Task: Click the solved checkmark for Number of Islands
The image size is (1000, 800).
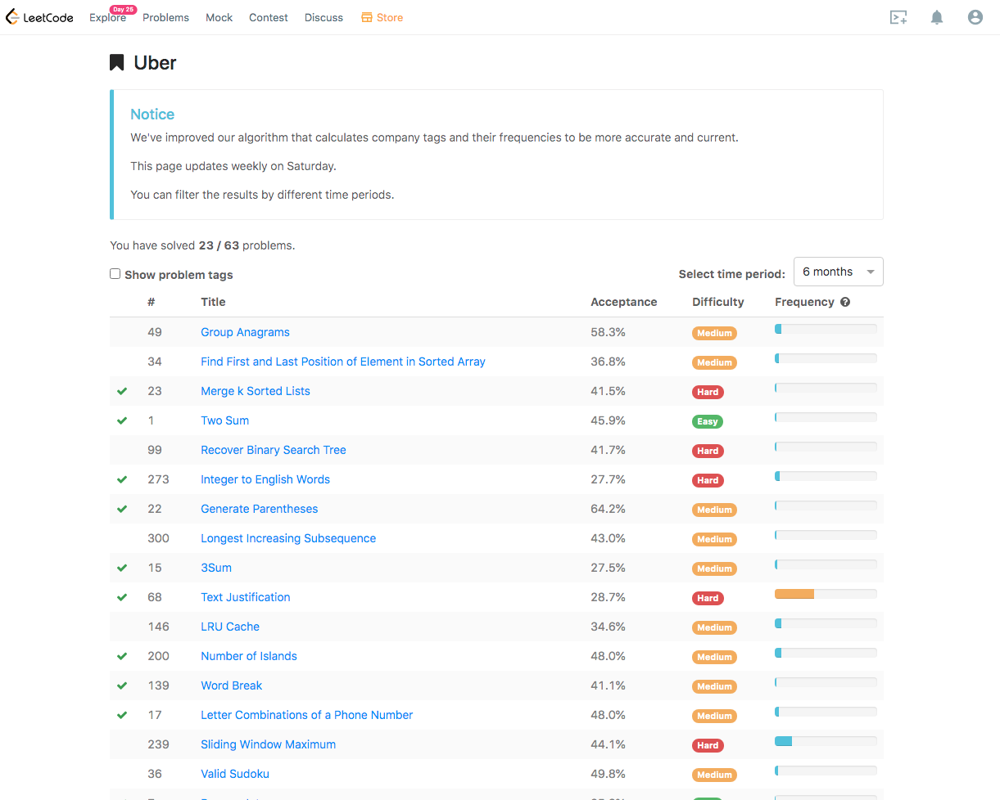Action: [x=122, y=656]
